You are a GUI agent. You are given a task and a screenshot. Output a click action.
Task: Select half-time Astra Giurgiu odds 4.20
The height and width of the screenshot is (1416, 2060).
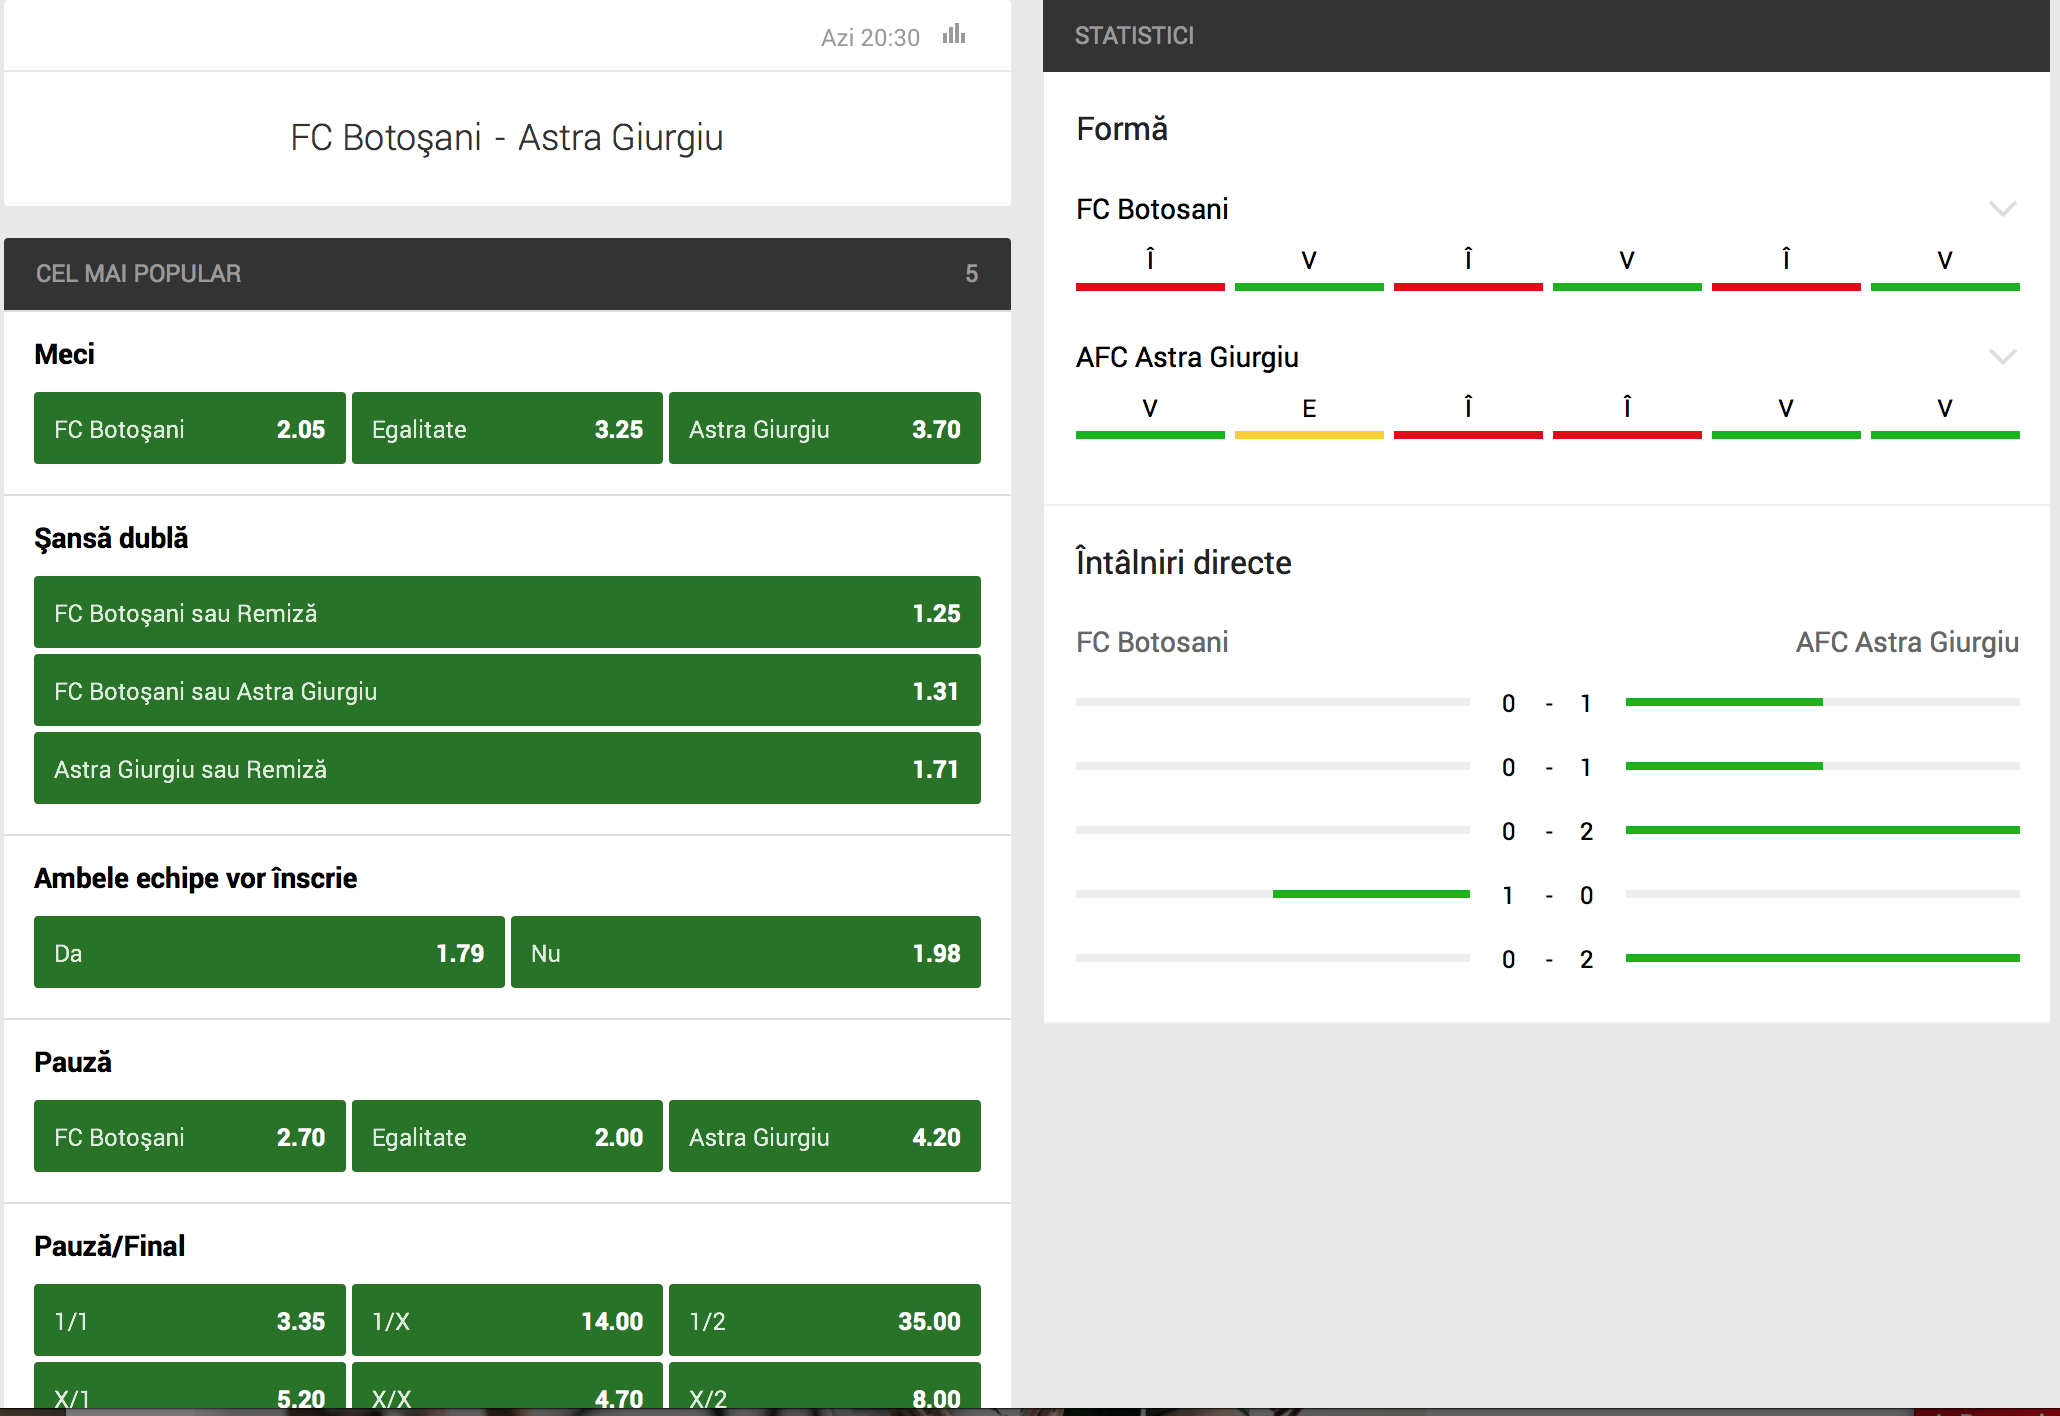coord(824,1137)
